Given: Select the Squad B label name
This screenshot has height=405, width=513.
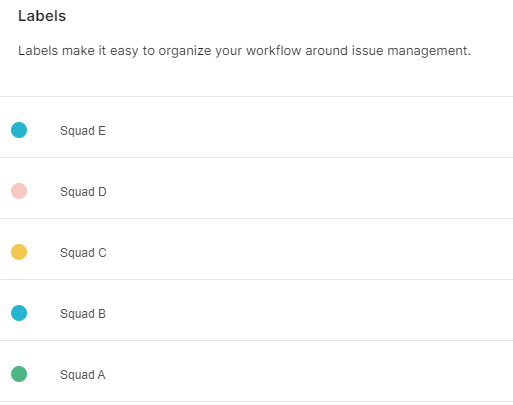Looking at the screenshot, I should [x=83, y=314].
